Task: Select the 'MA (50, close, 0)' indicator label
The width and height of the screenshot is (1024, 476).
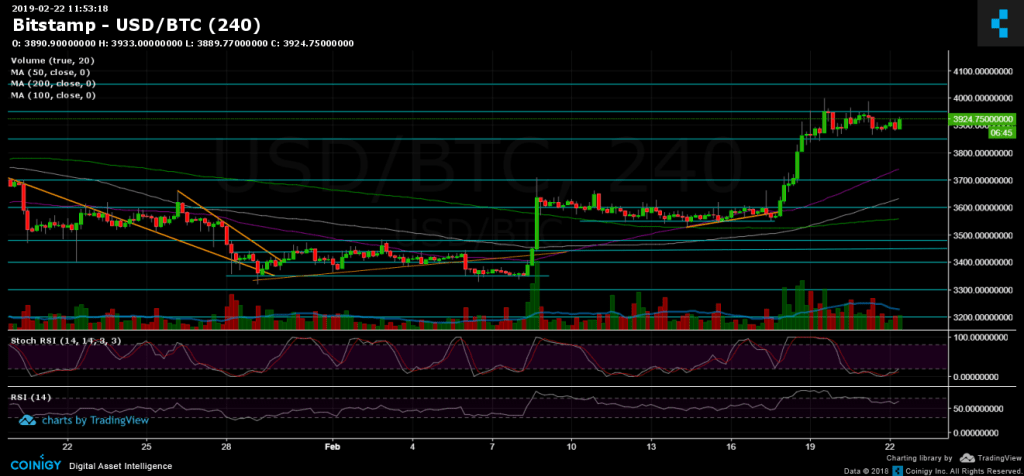Action: click(x=51, y=72)
